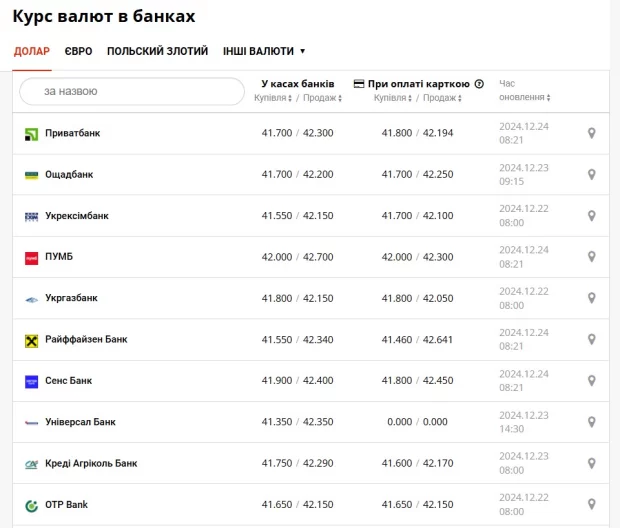Click location pin for Сенс Банк
620x528 pixels.
[x=591, y=381]
